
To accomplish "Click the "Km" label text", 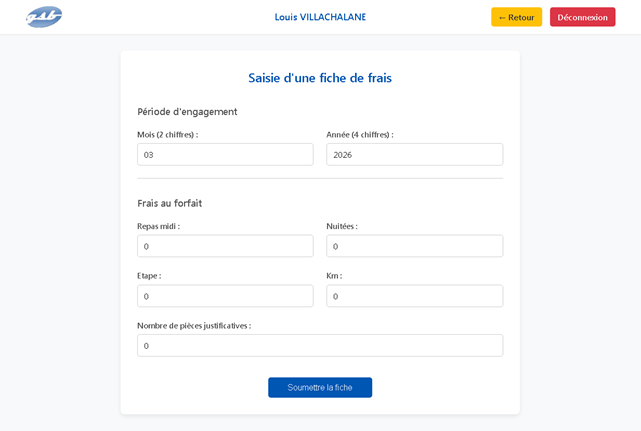I will 334,276.
